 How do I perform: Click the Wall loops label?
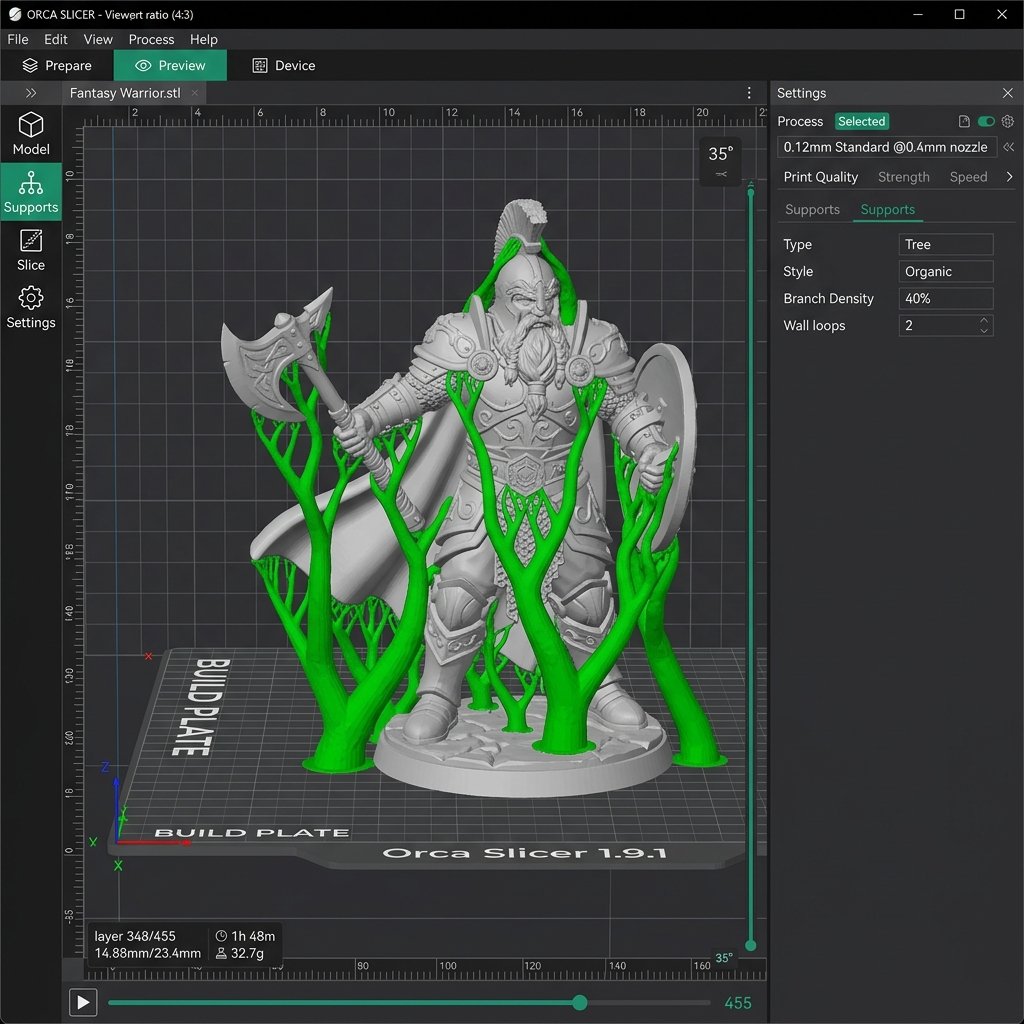click(814, 325)
